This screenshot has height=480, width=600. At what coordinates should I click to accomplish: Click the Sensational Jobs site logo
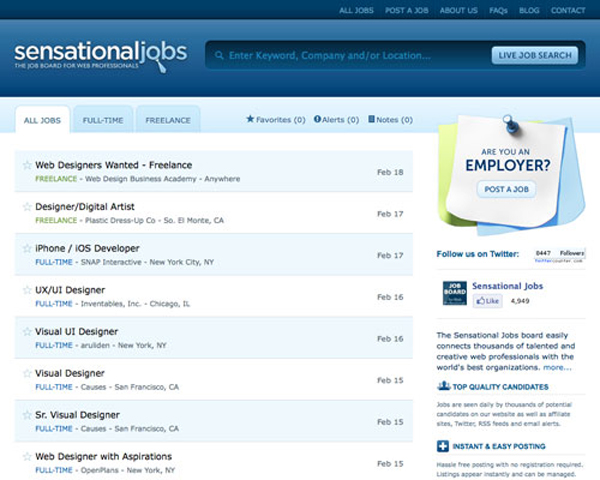100,54
